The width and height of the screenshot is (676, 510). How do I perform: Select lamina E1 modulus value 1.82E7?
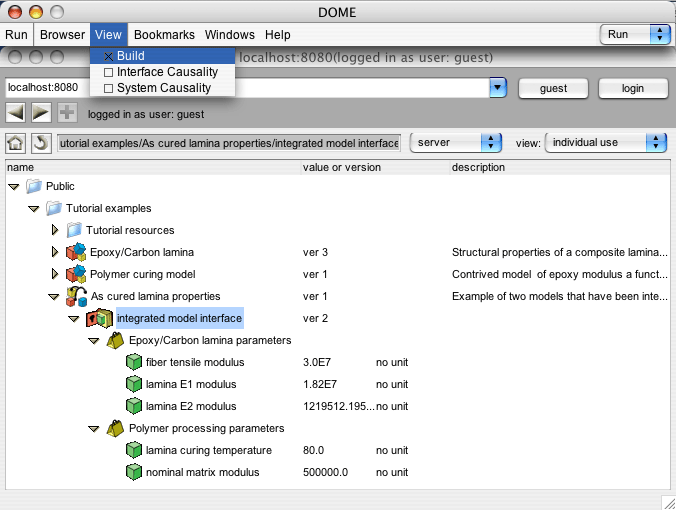click(x=320, y=384)
